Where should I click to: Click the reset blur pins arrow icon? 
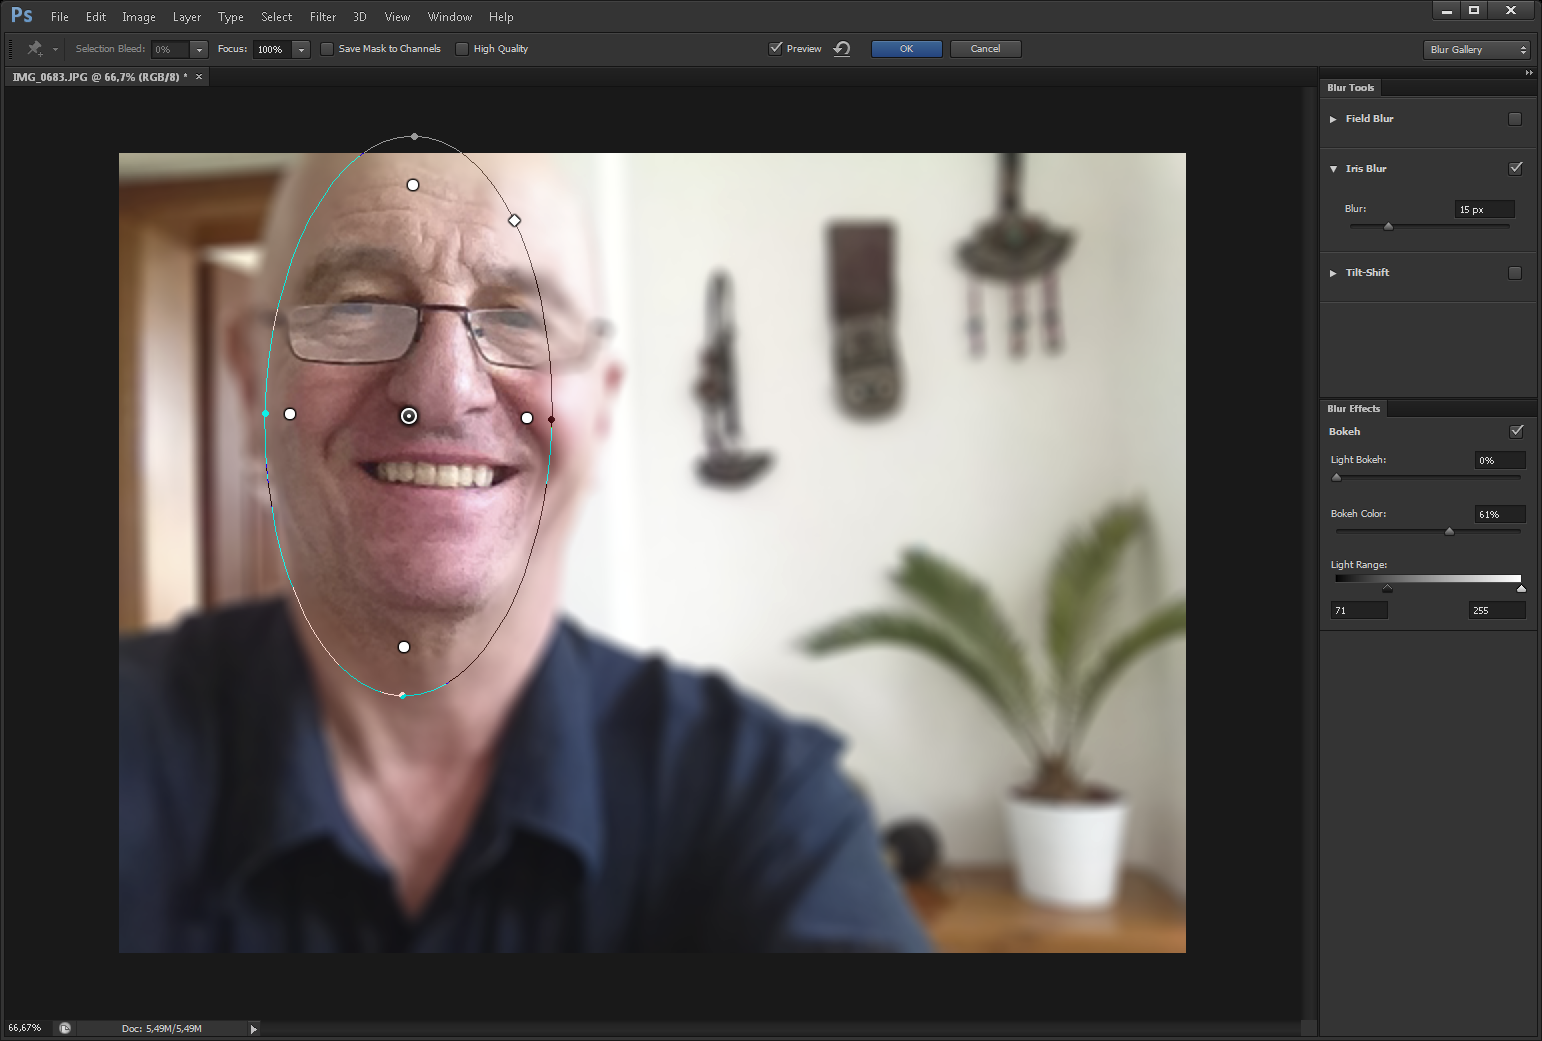[x=842, y=49]
